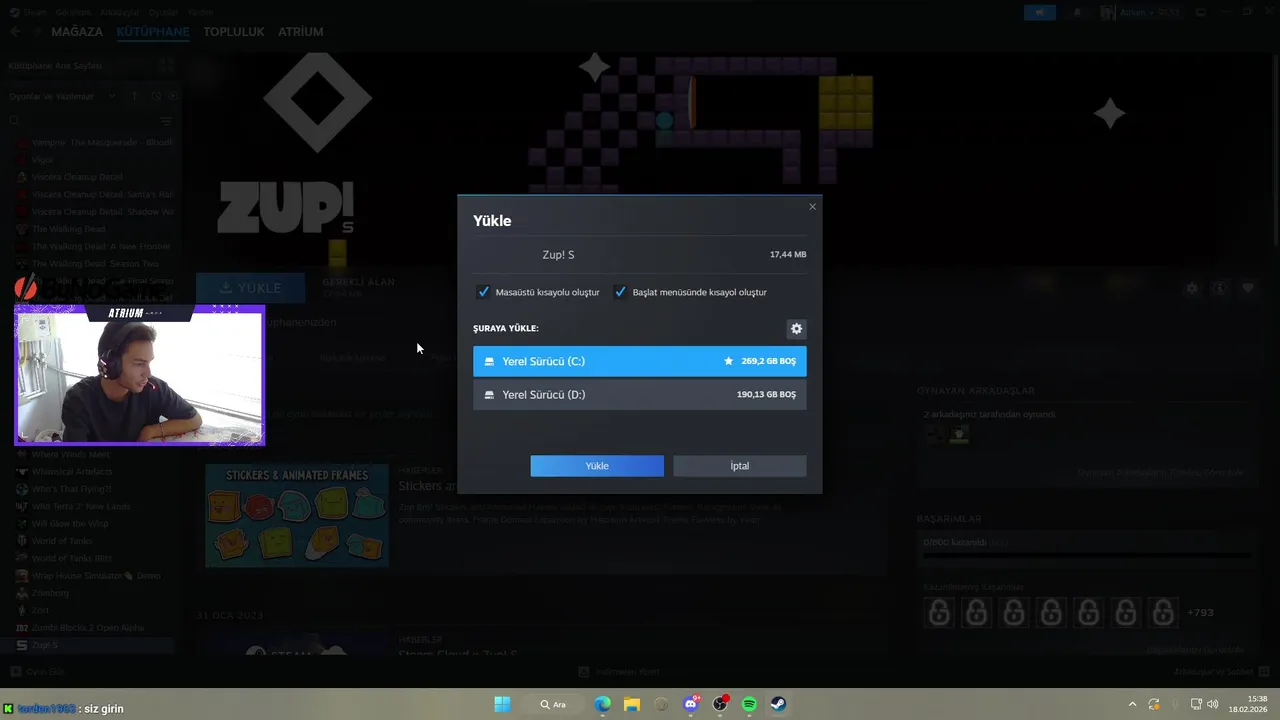Select Where Winds Meet in library list
This screenshot has width=1280, height=720.
coord(95,454)
